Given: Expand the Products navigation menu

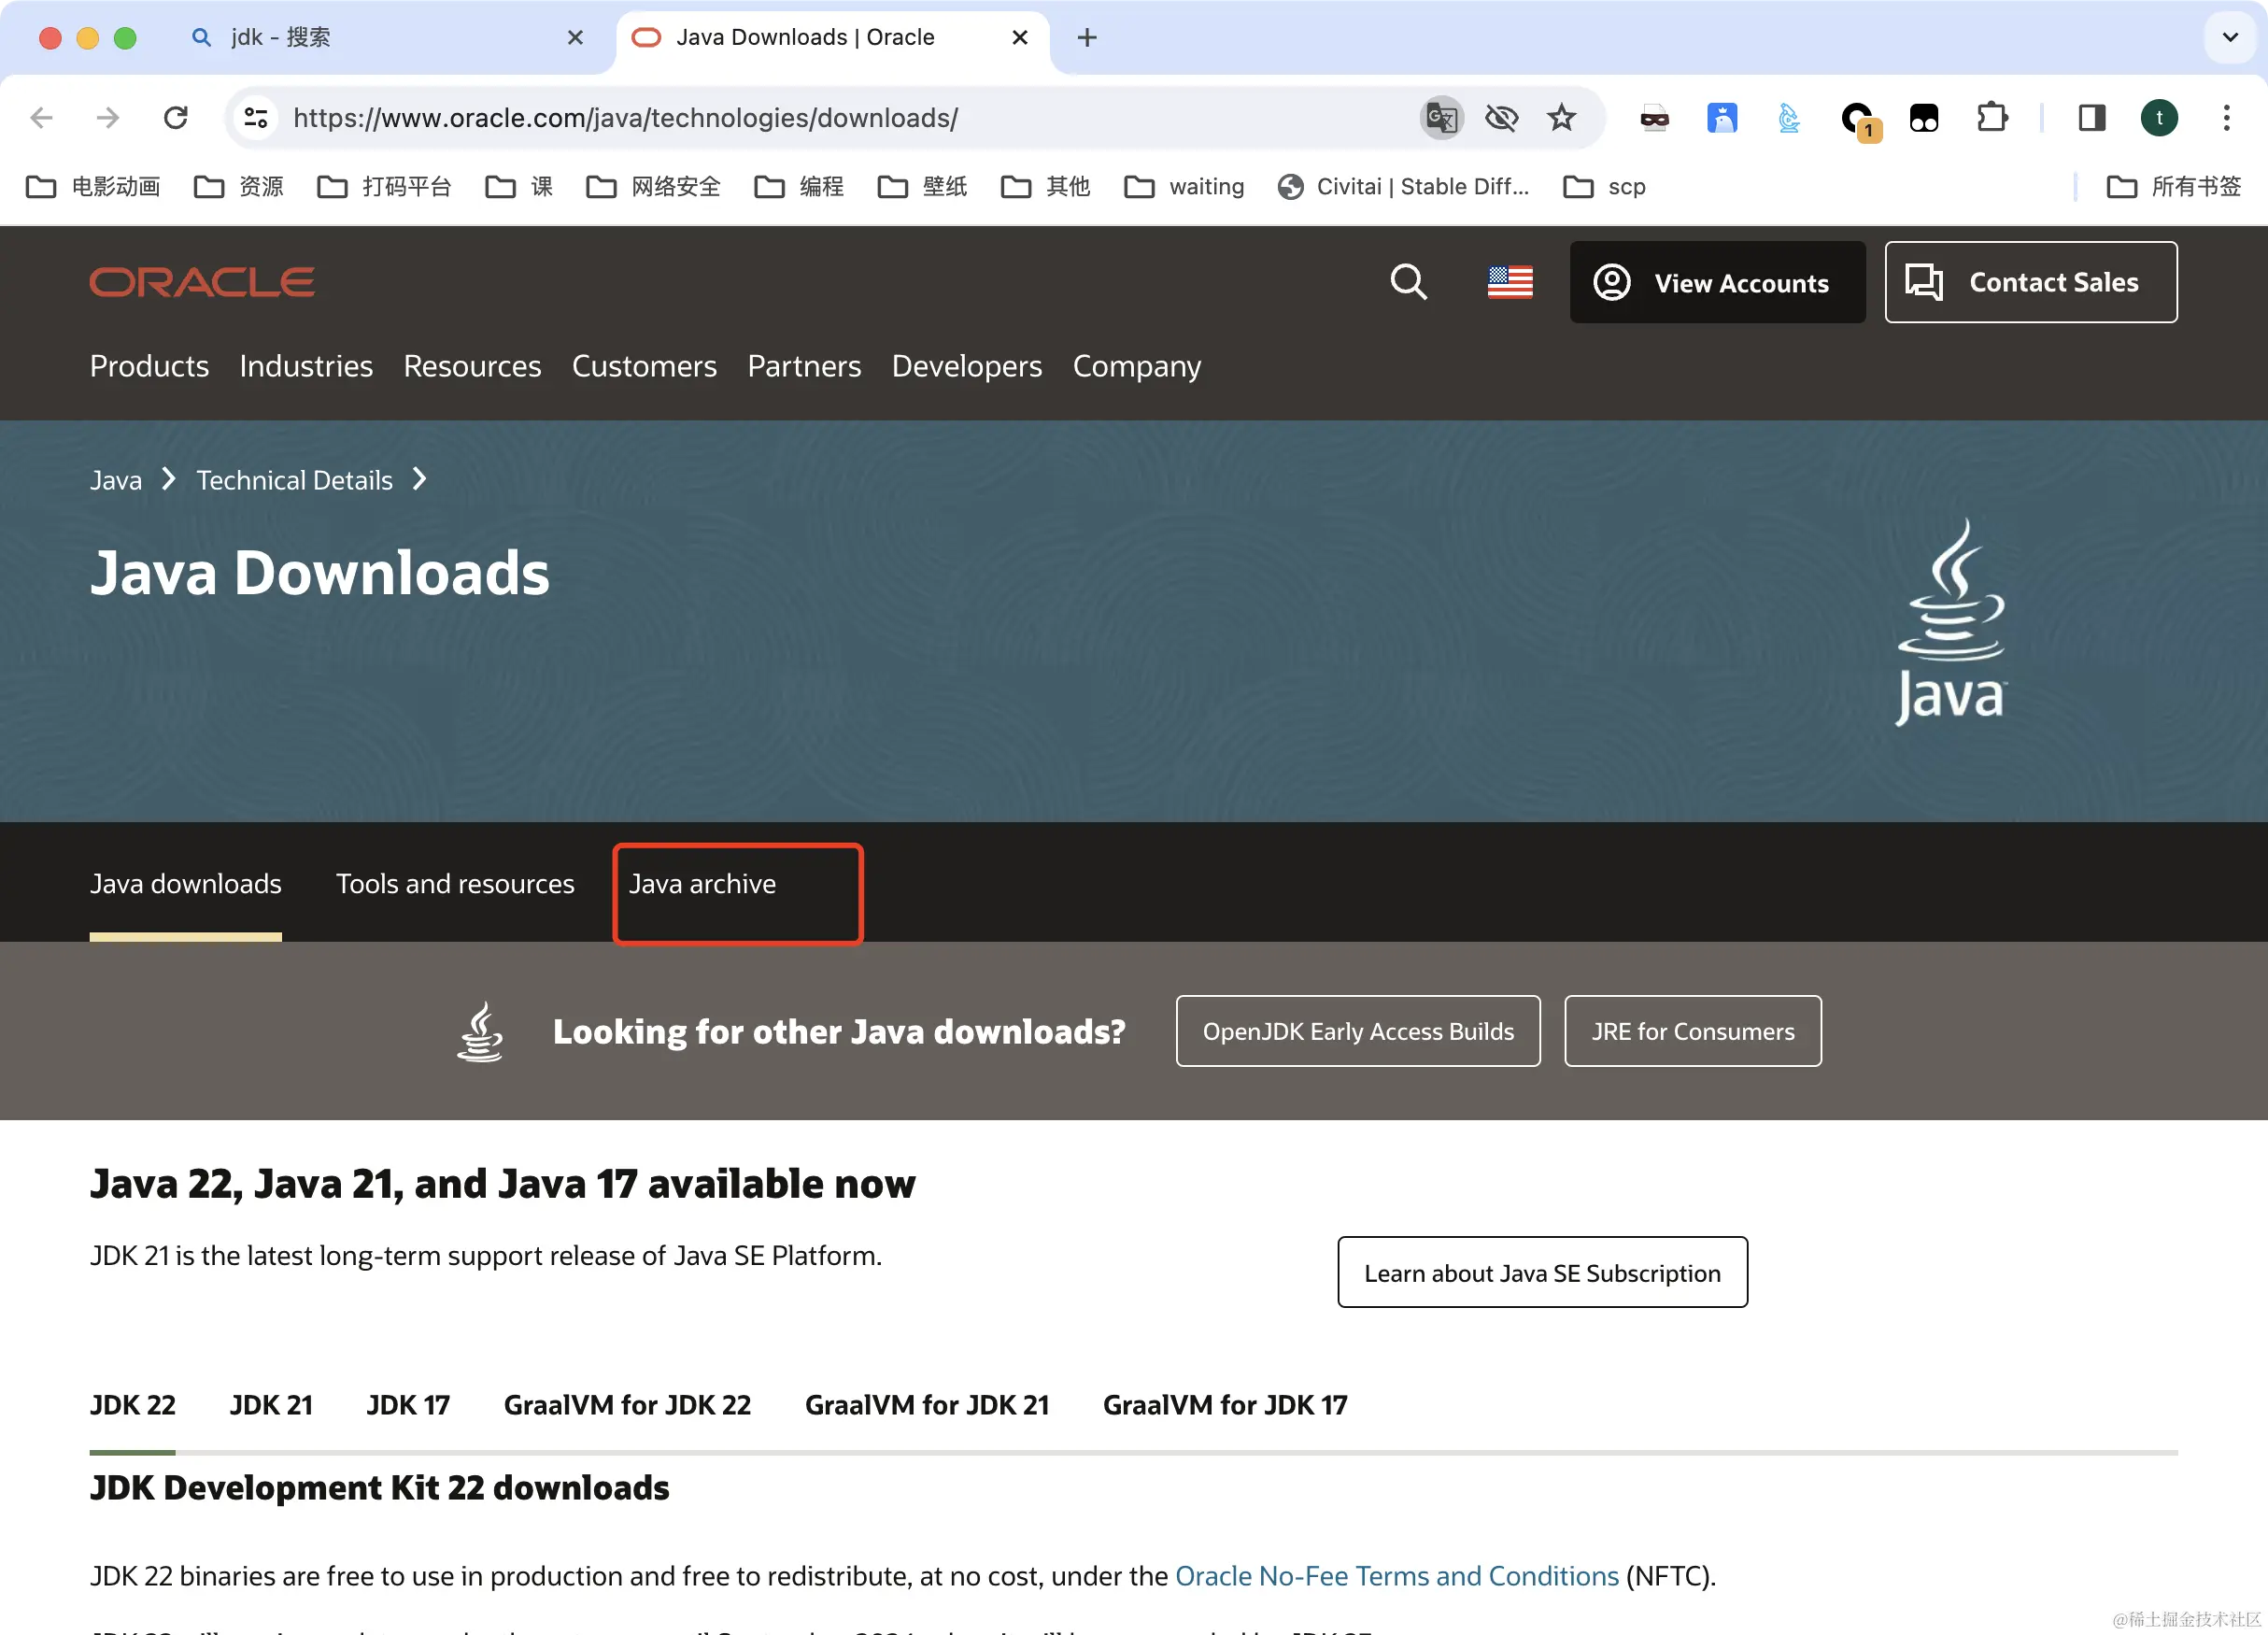Looking at the screenshot, I should tap(149, 366).
